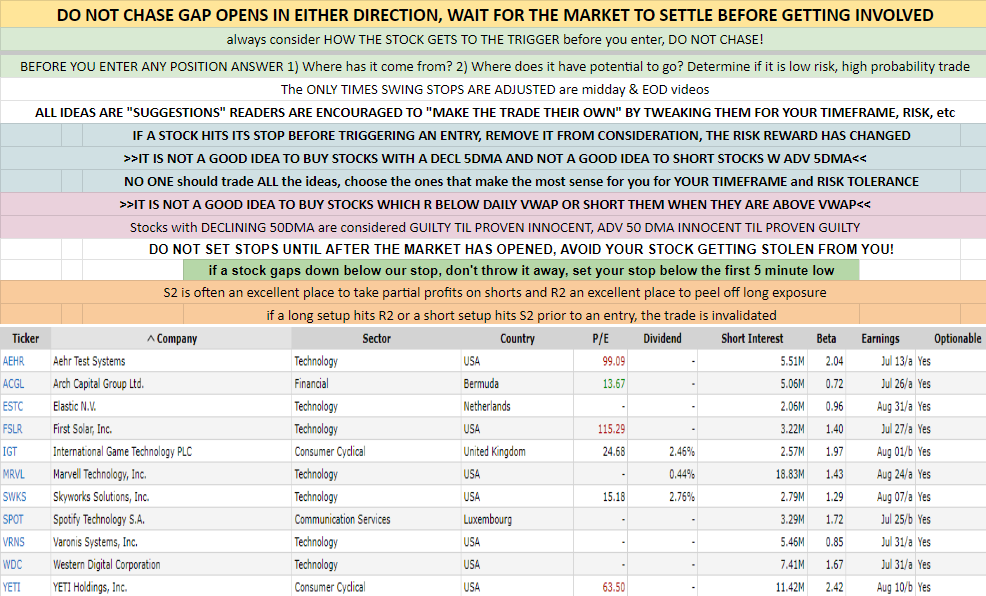Select the beta value 0.72
Screen dimensions: 986x596
click(x=834, y=384)
